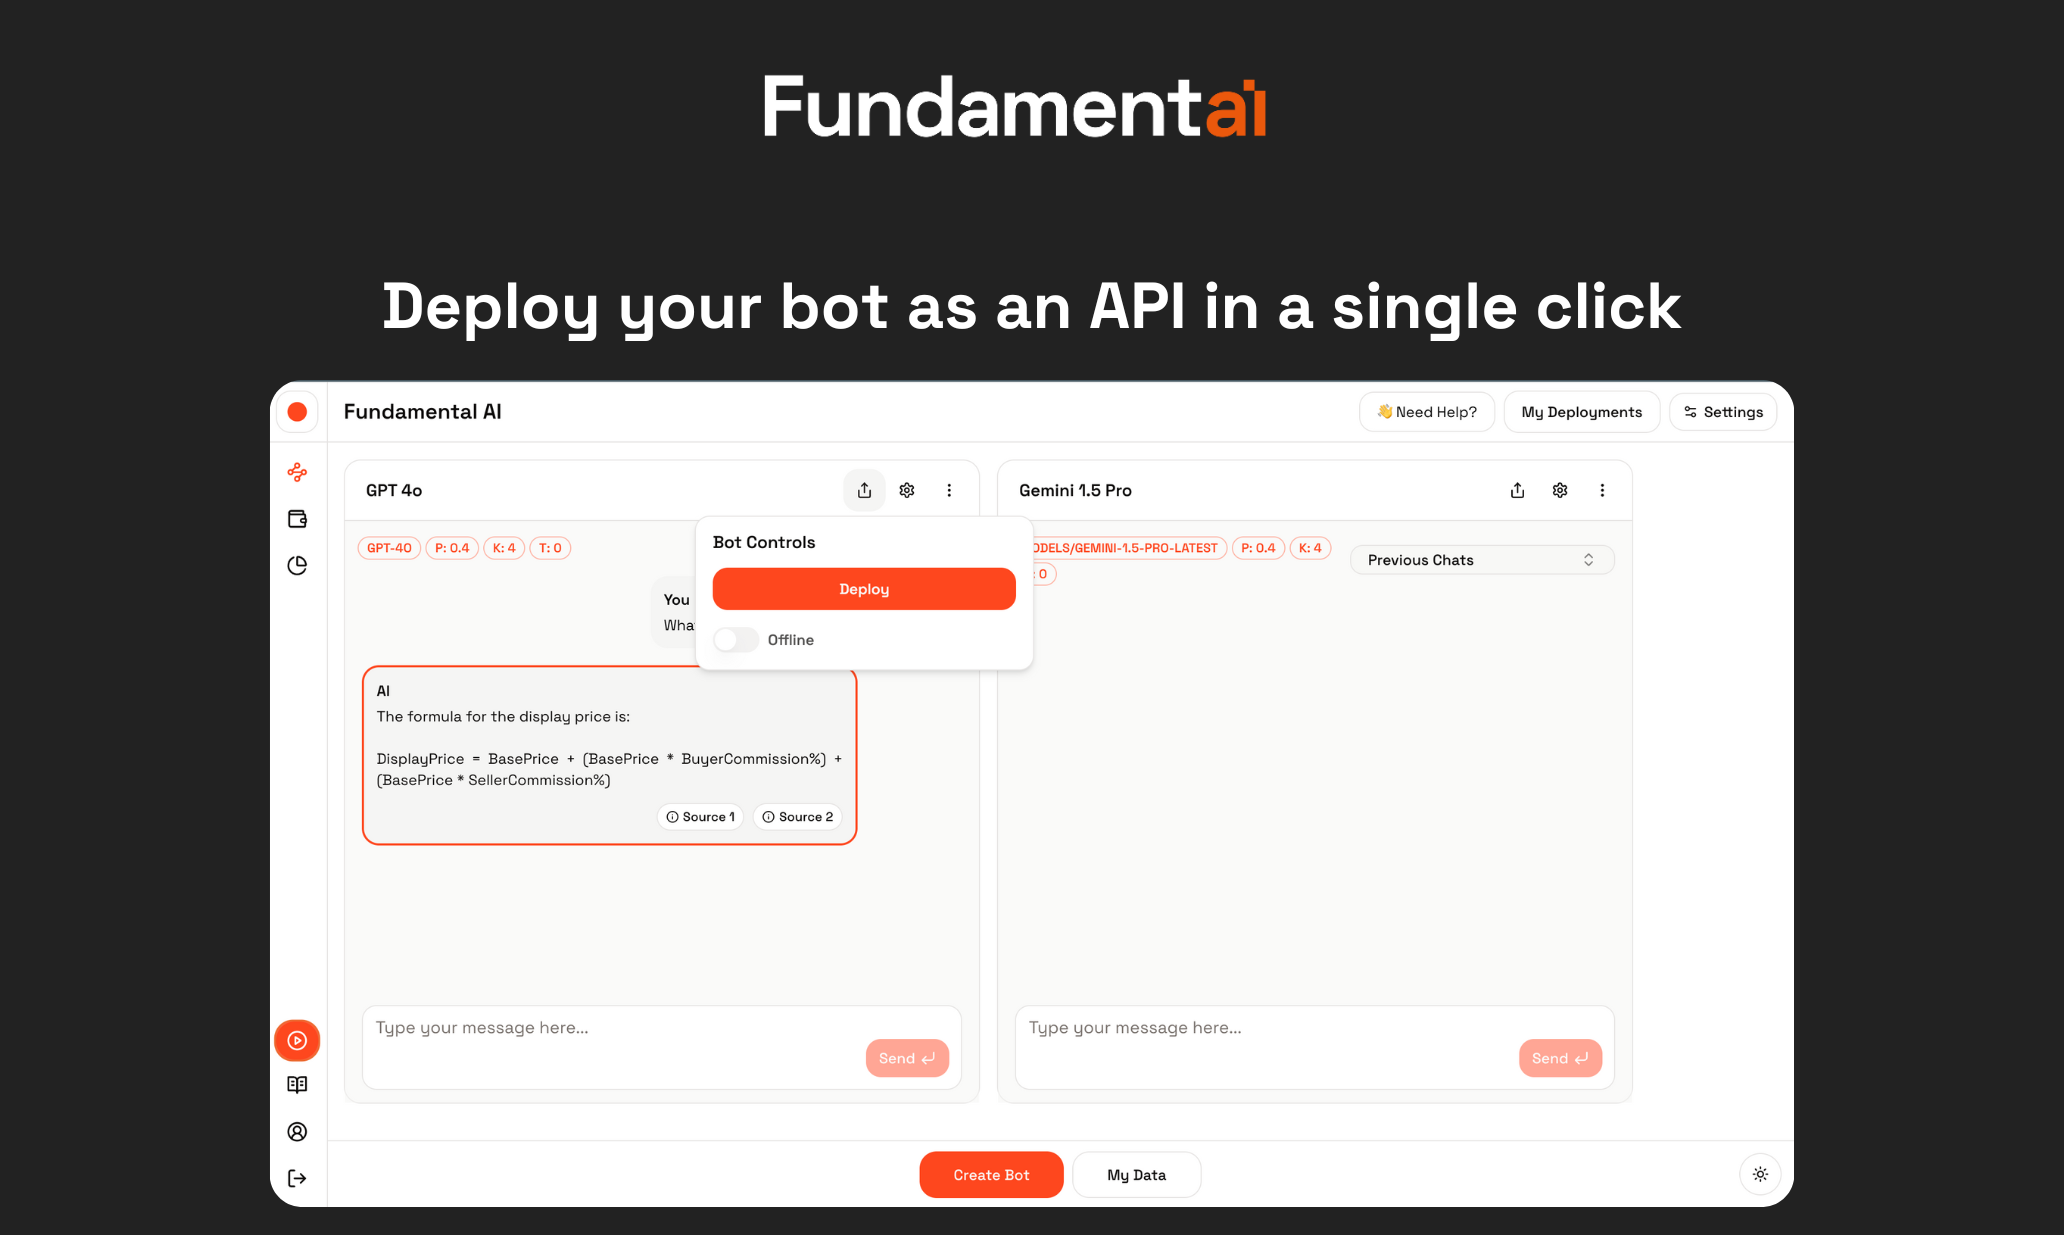Expand the Previous Chats dropdown
Viewport: 2064px width, 1235px height.
point(1481,560)
